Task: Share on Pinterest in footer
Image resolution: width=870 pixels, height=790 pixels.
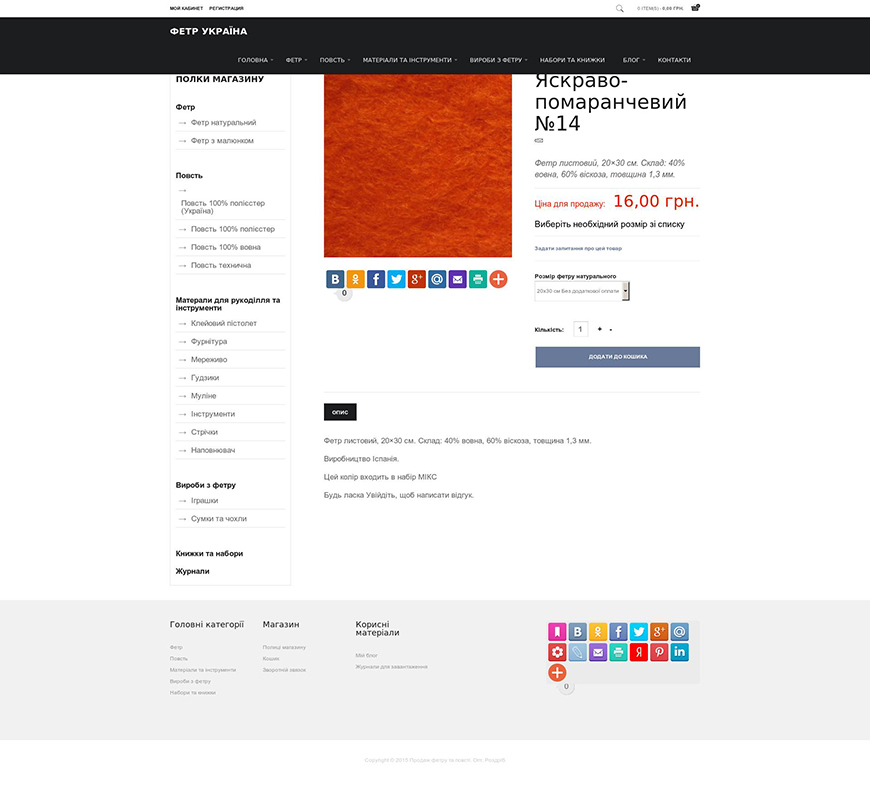Action: click(659, 652)
